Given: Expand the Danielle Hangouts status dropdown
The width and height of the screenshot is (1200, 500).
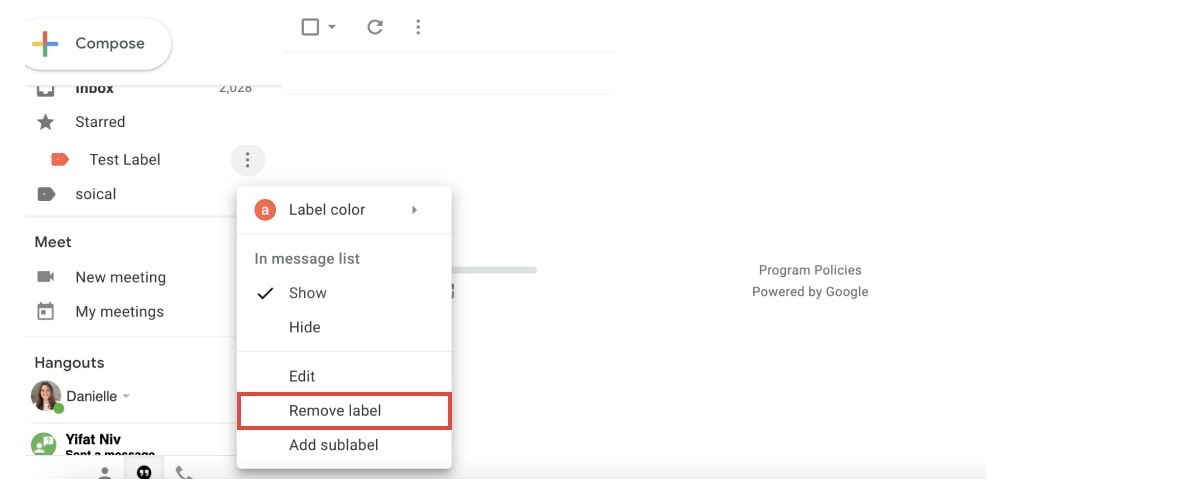Looking at the screenshot, I should click(x=126, y=397).
